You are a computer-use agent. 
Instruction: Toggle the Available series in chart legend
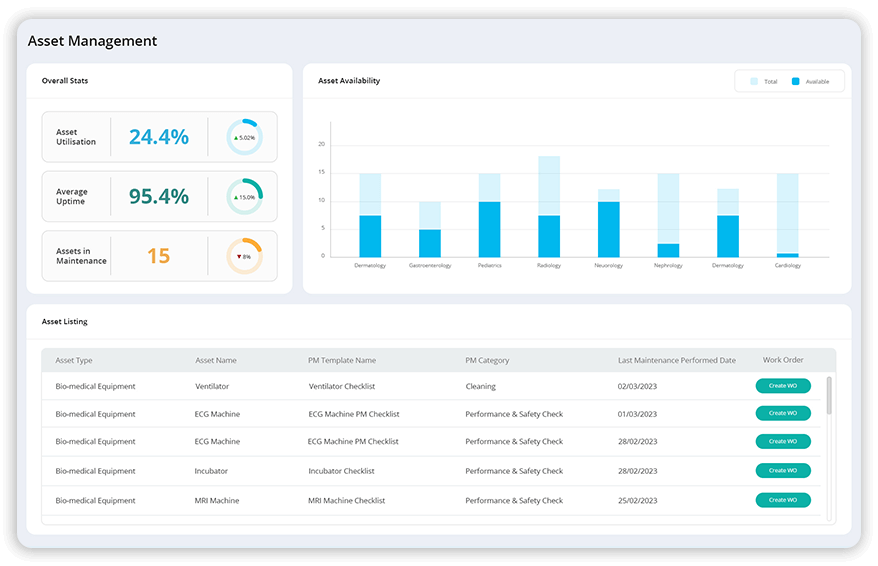[x=810, y=82]
